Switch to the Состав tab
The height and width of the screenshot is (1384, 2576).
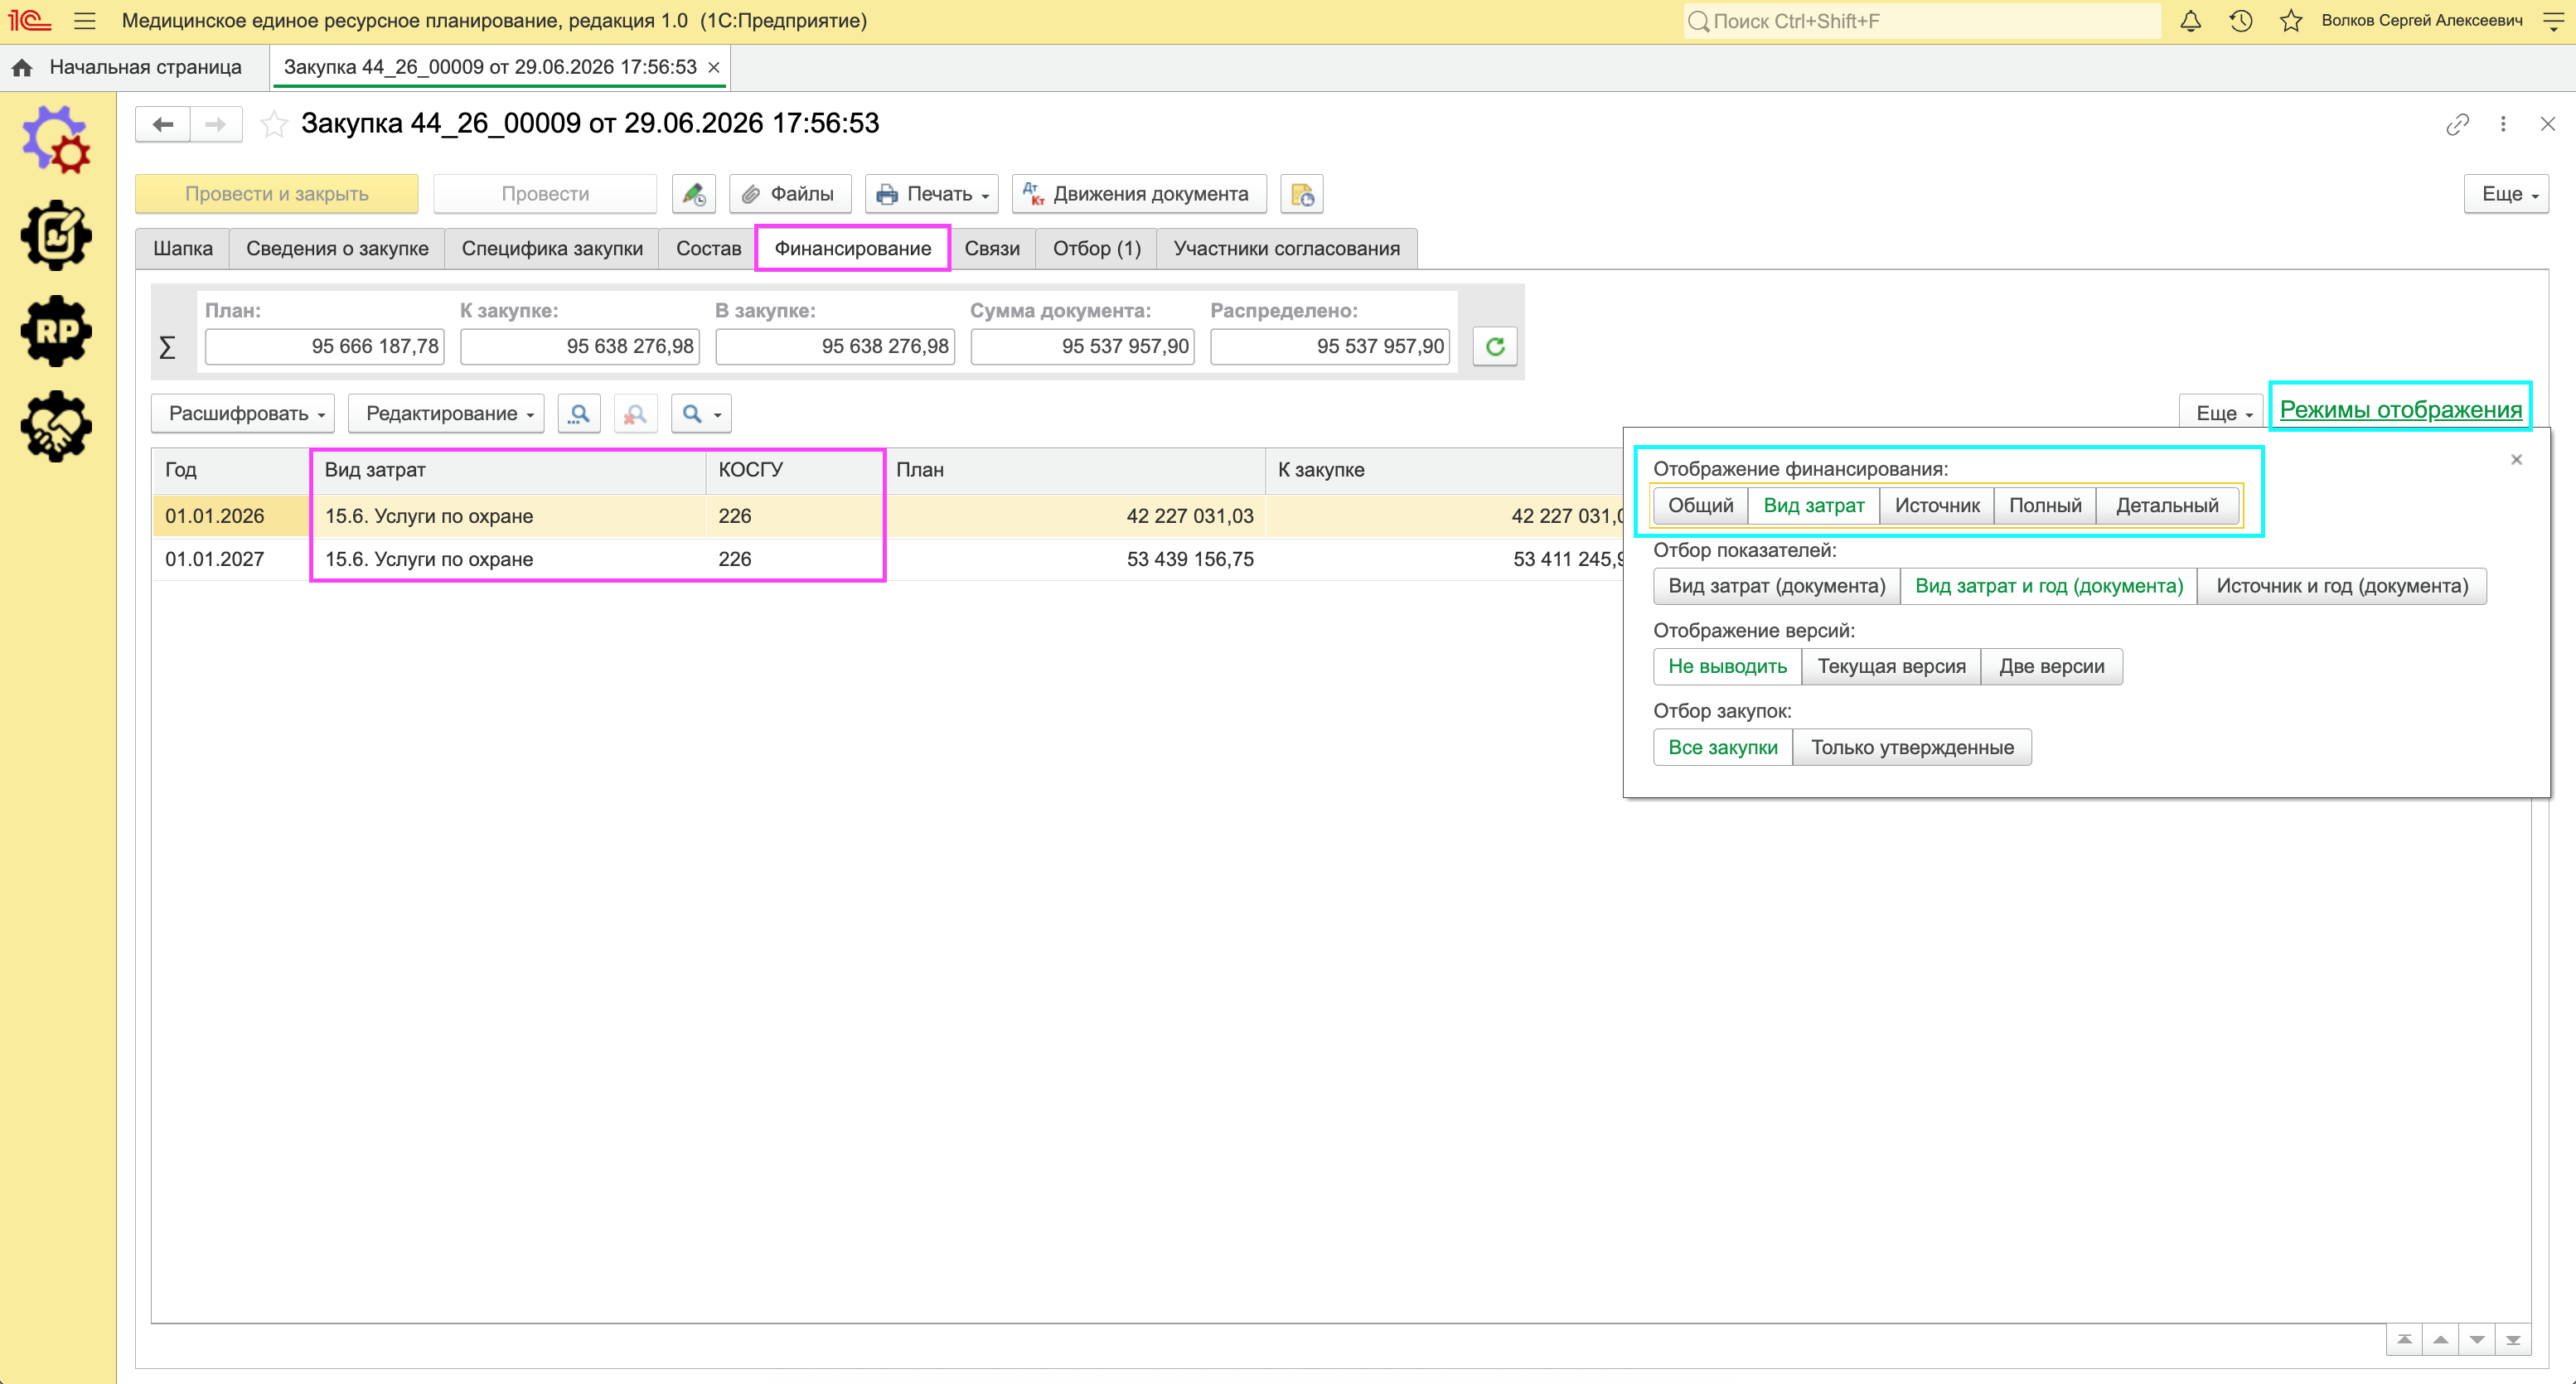tap(708, 249)
